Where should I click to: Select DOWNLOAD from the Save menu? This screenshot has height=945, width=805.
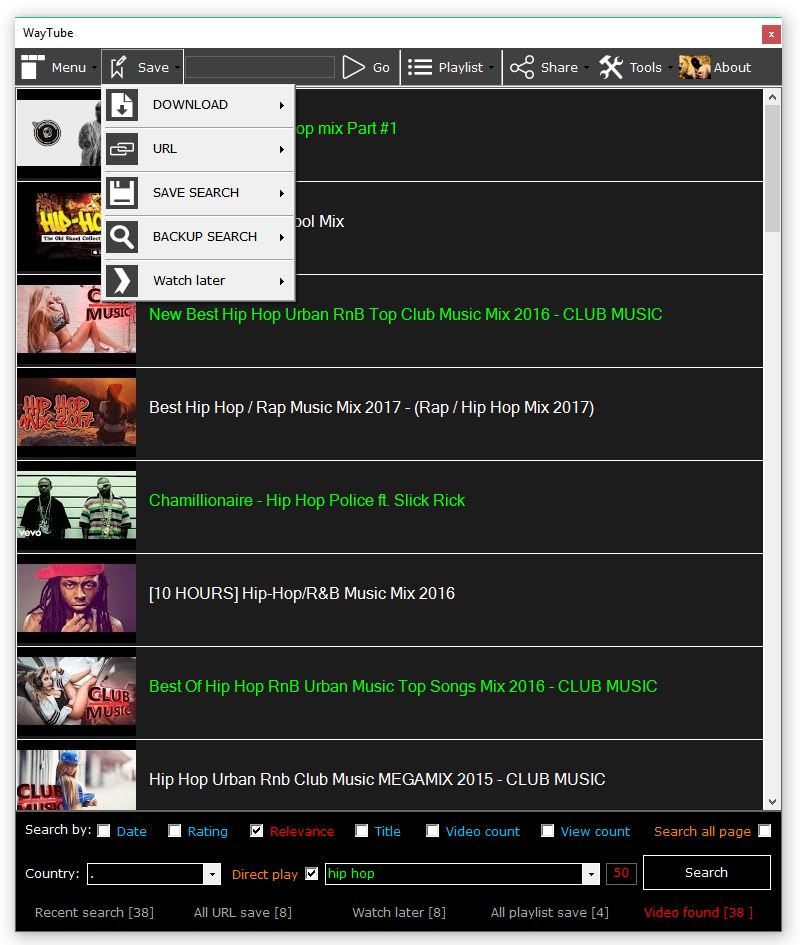coord(199,105)
